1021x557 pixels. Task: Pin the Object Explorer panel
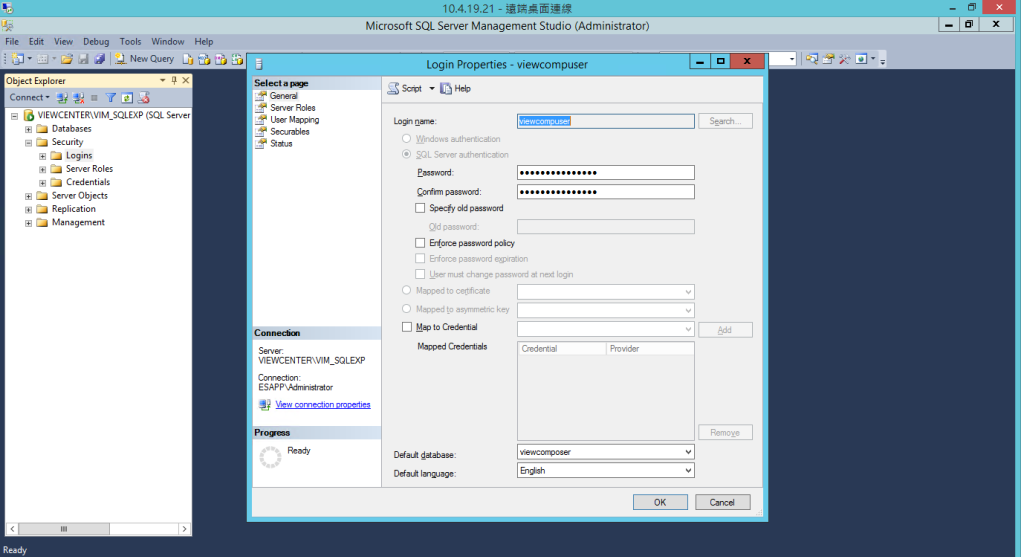(174, 80)
